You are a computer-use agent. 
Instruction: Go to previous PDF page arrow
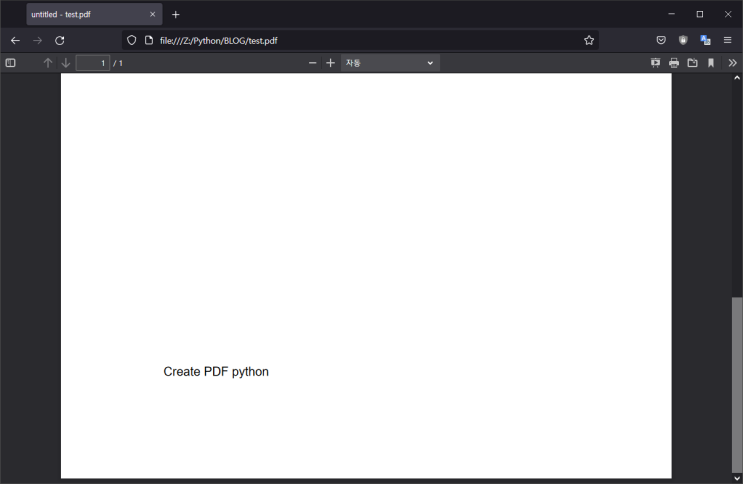pos(48,63)
